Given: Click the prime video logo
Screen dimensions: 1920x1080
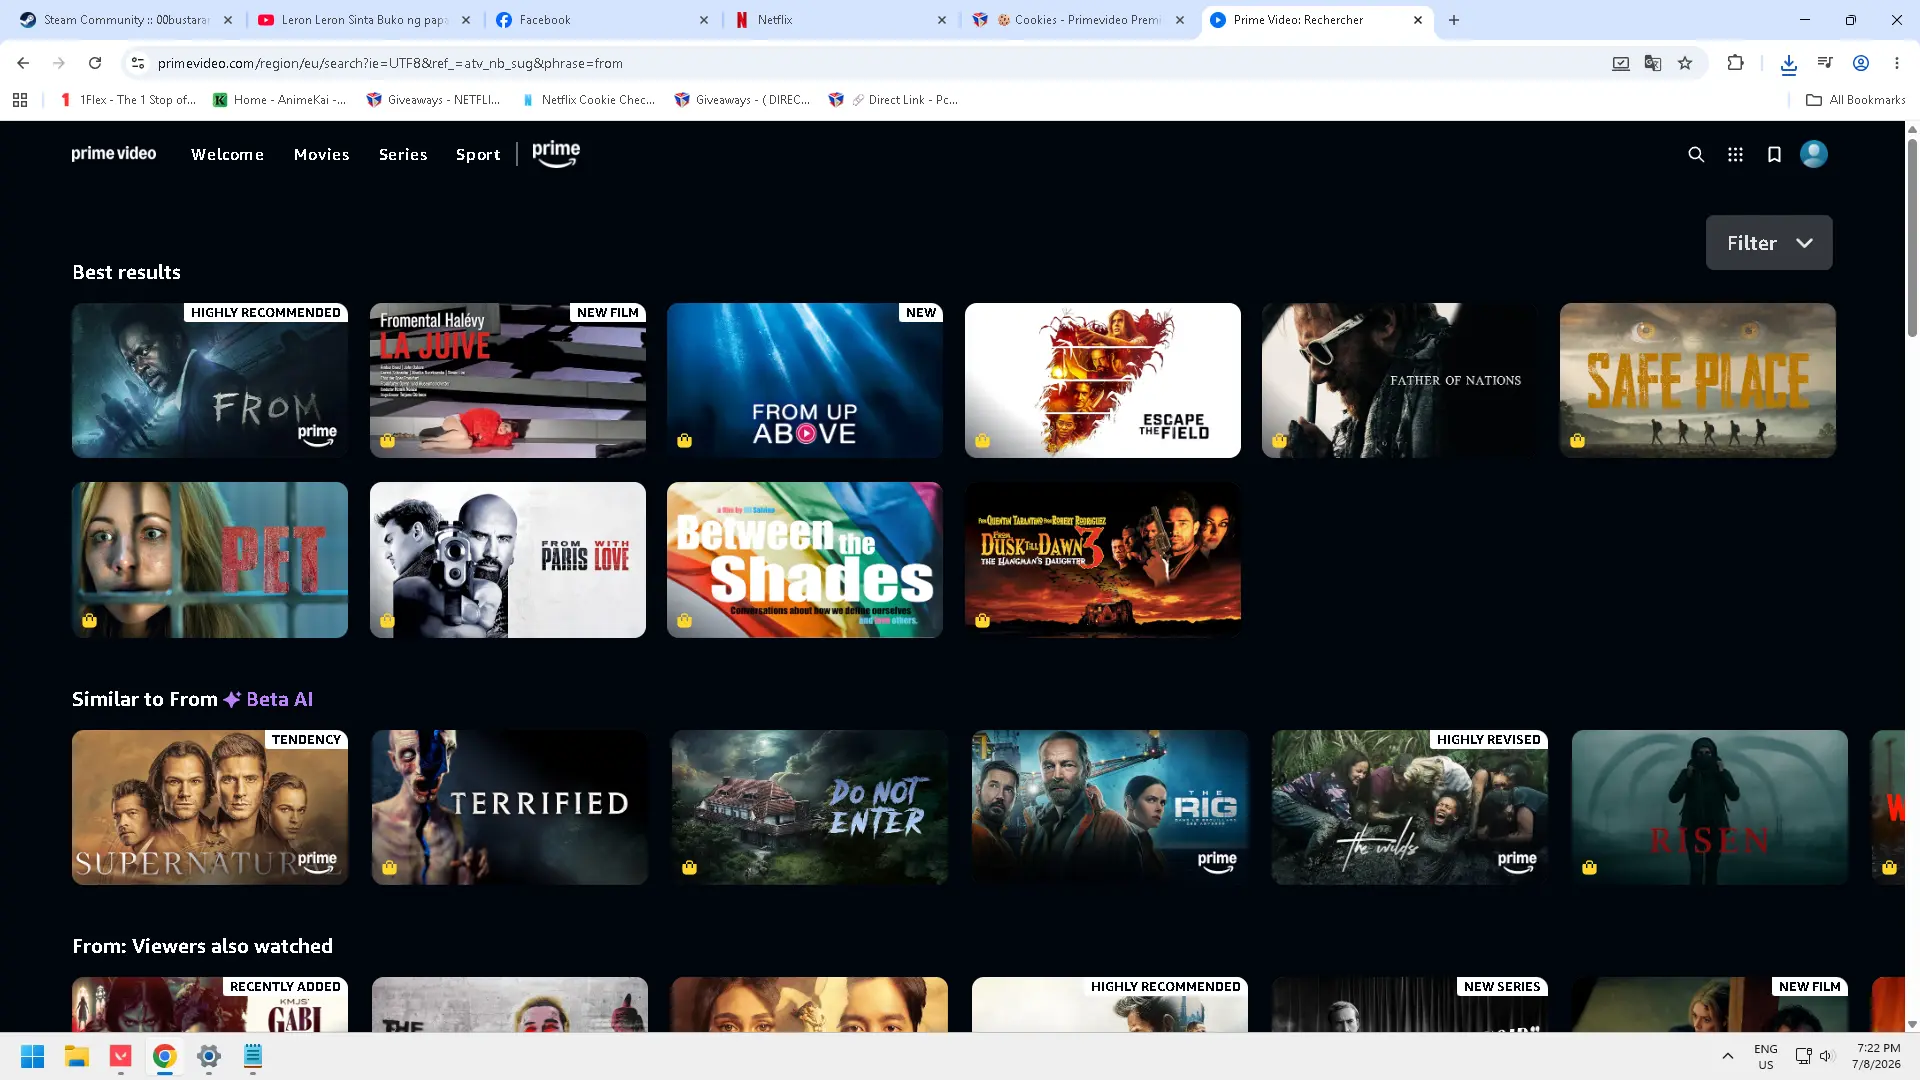Looking at the screenshot, I should coord(114,154).
